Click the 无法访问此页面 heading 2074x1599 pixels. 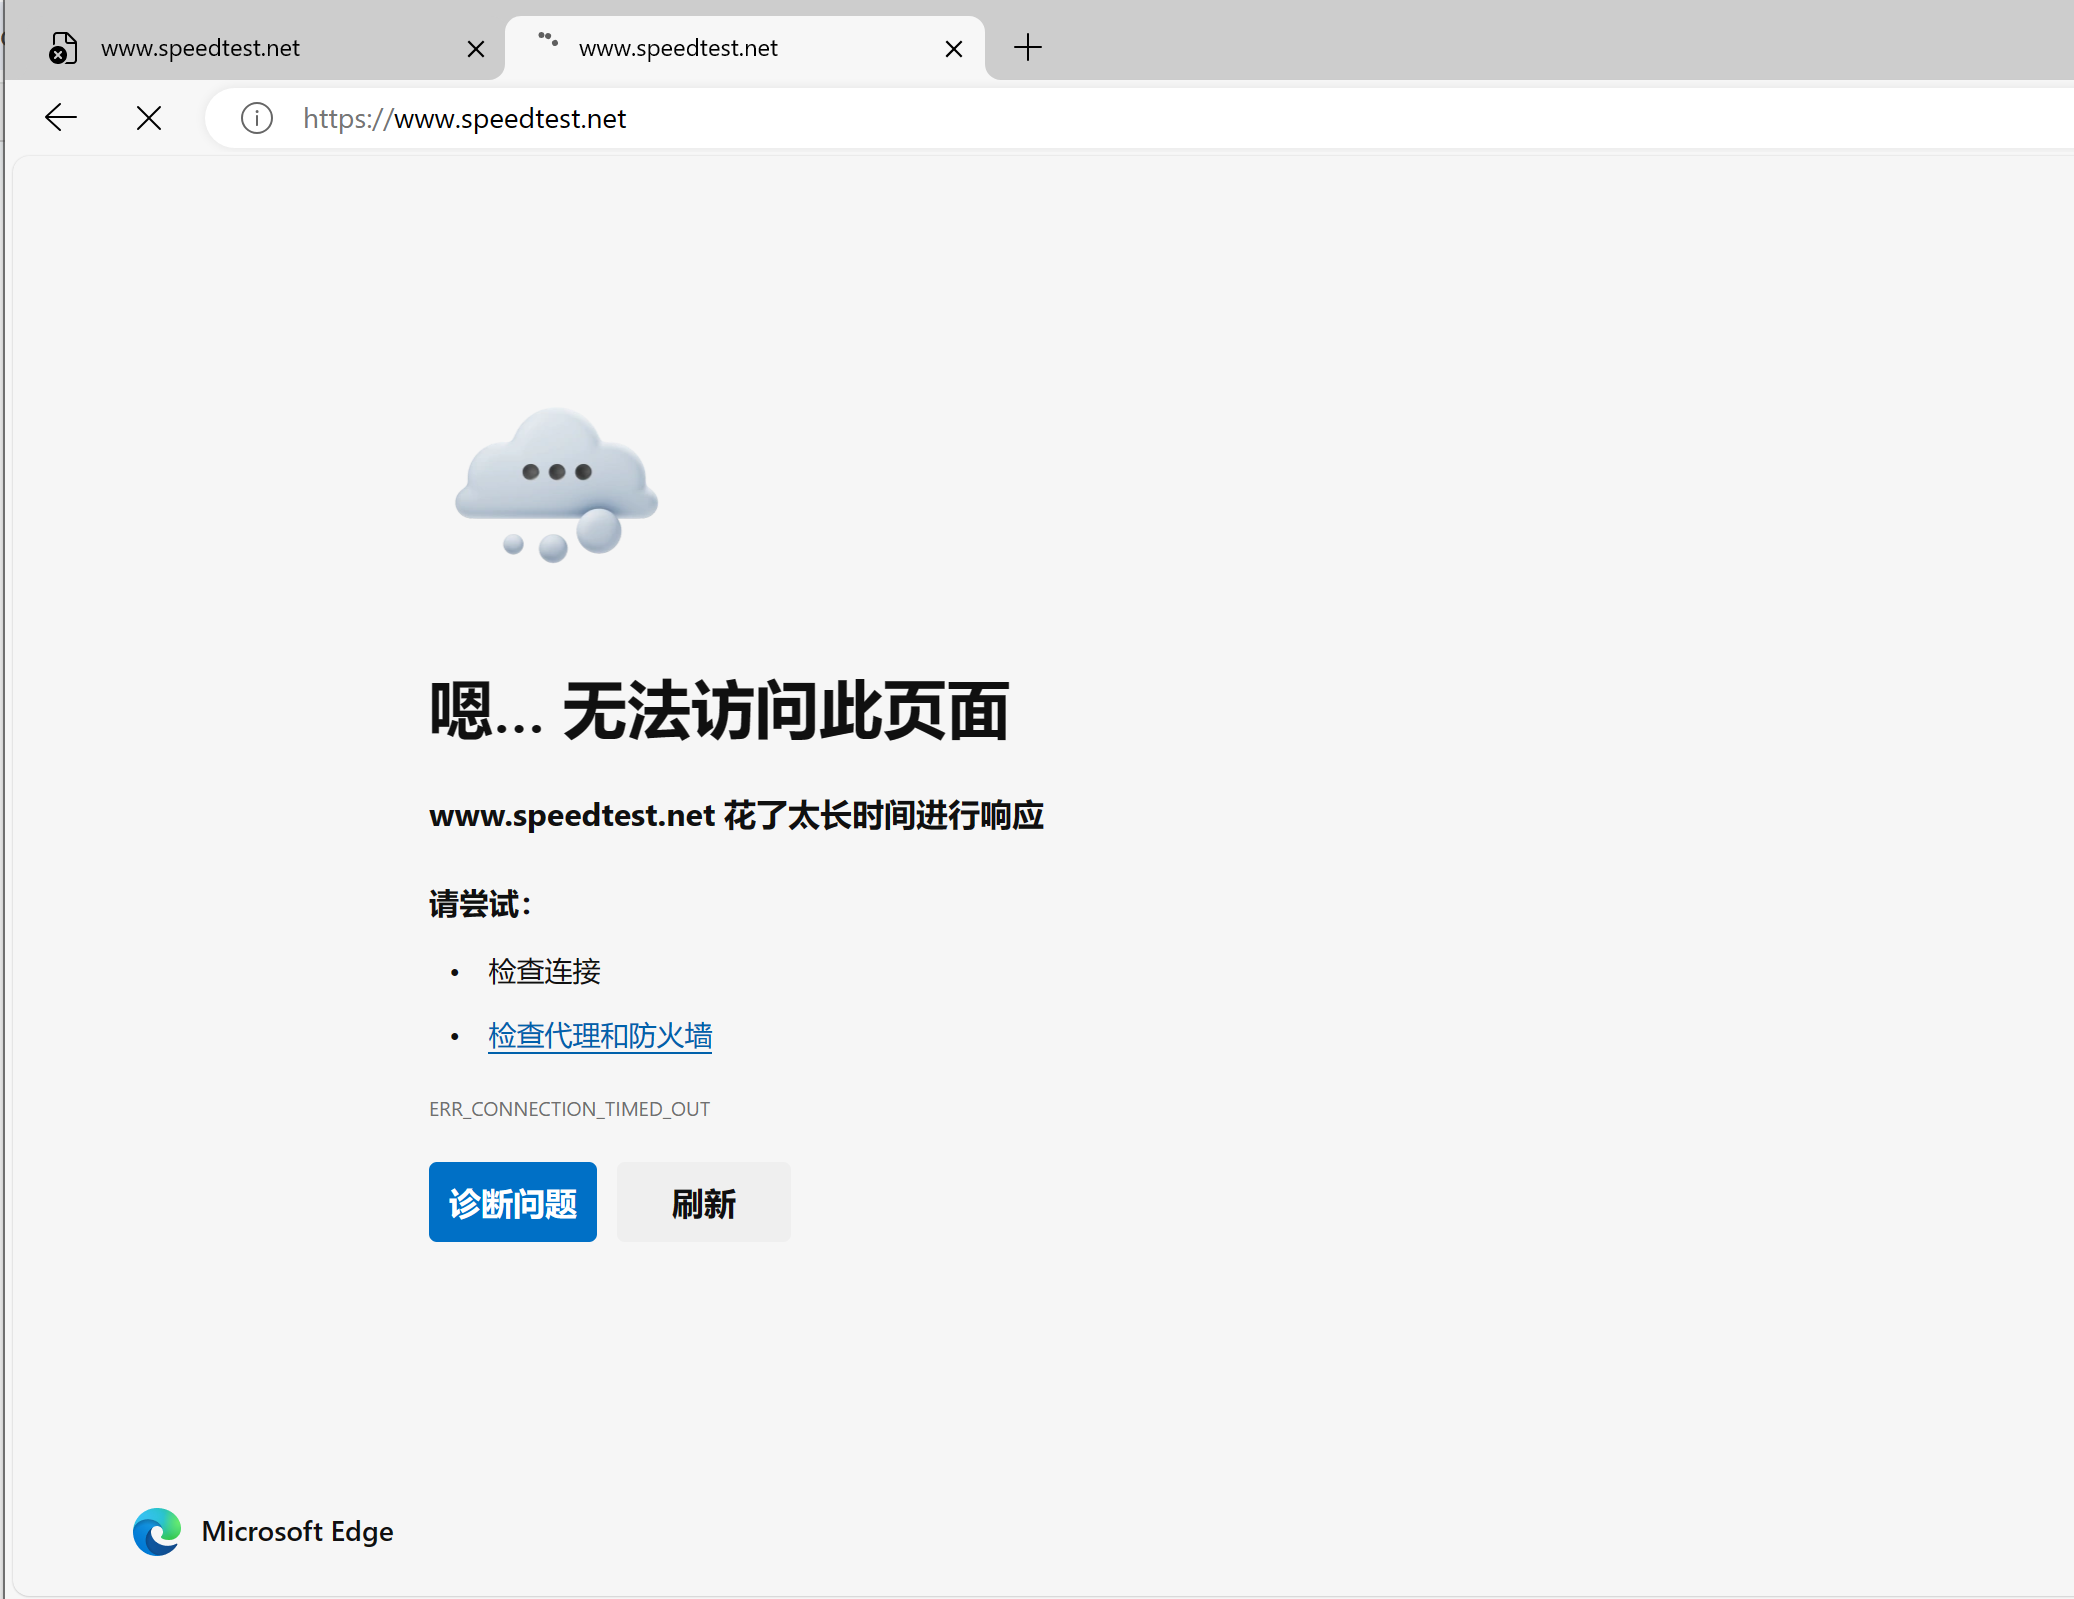[x=785, y=712]
